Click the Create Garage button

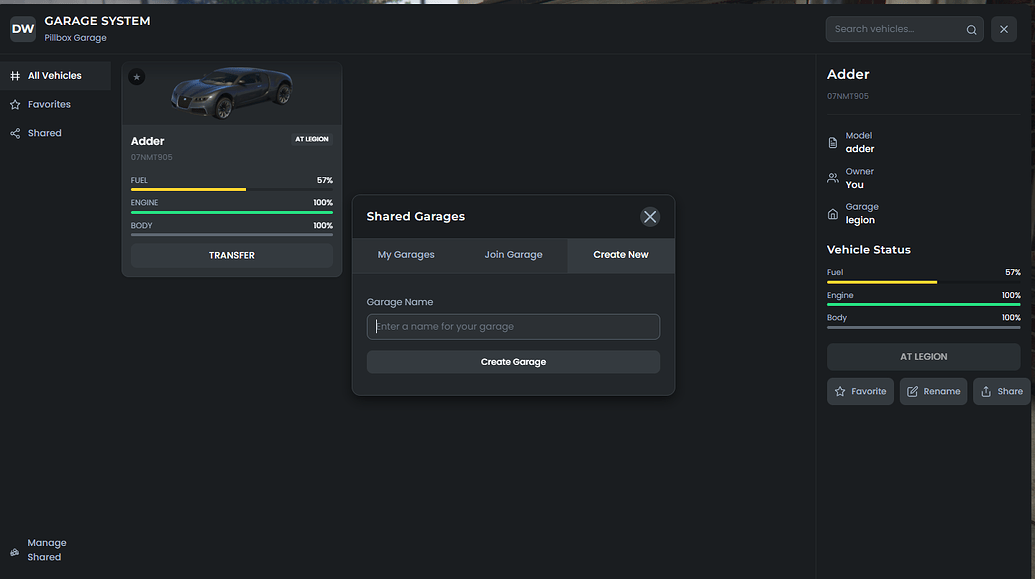513,362
